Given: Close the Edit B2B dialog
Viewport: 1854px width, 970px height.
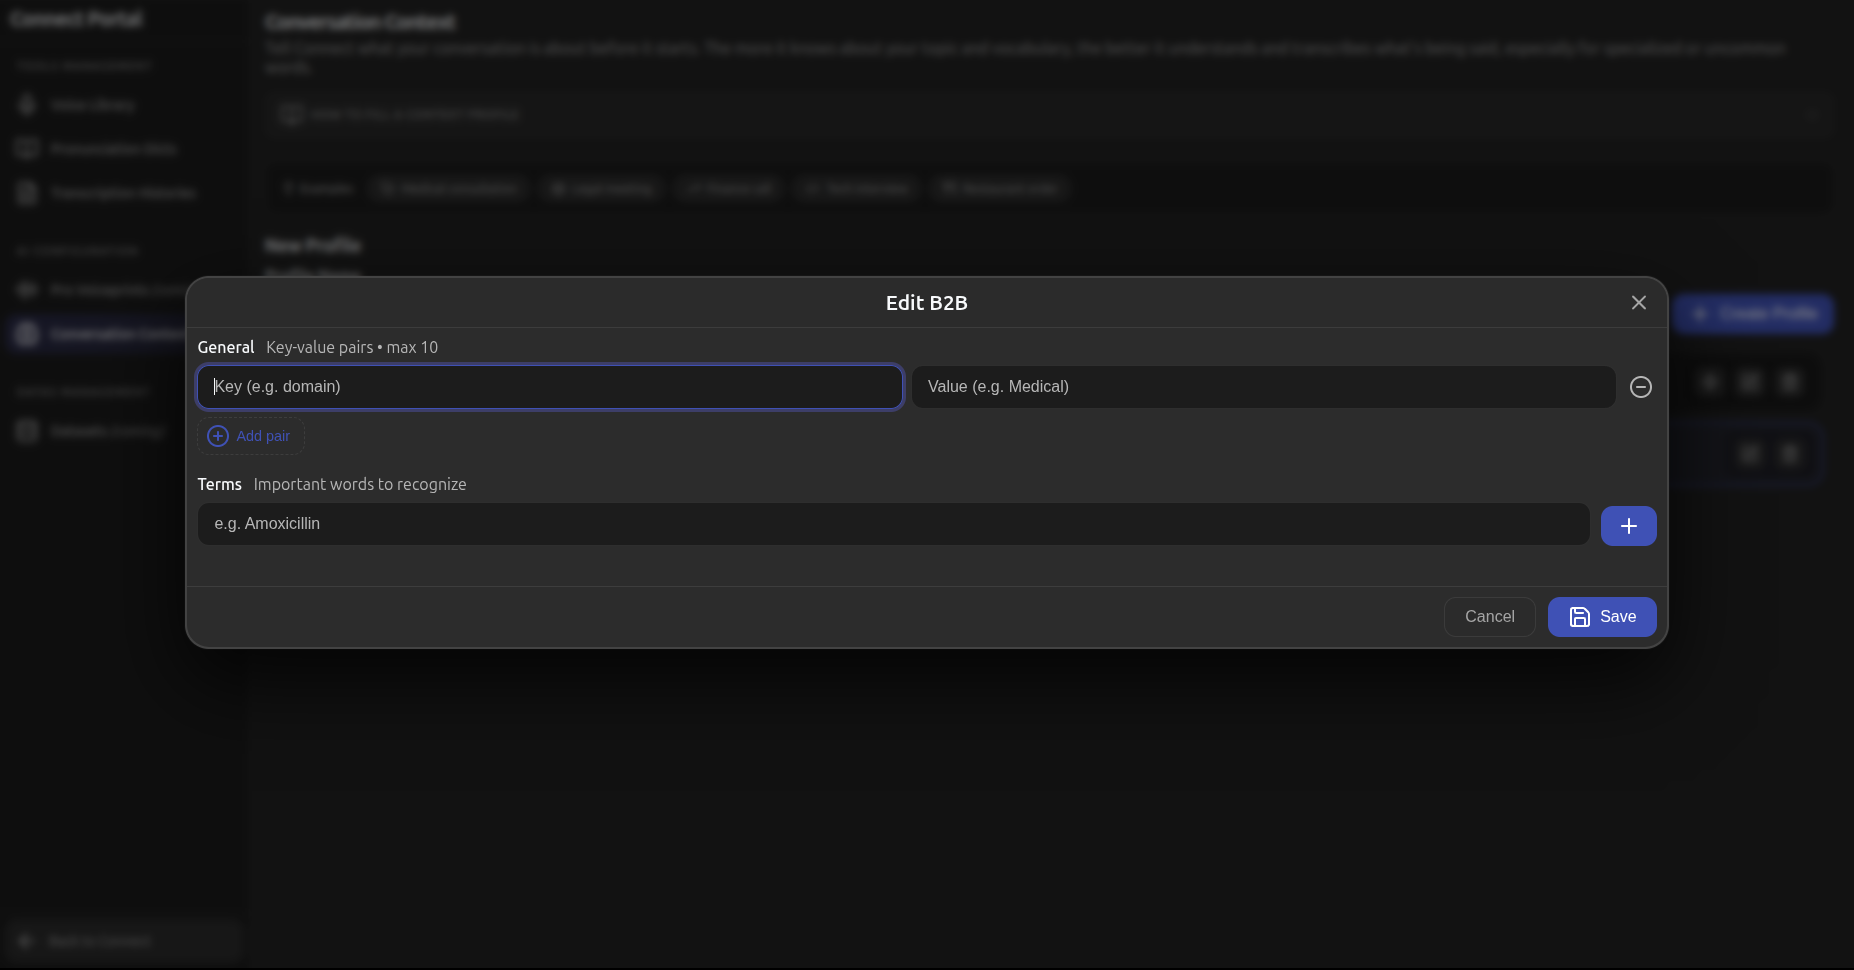Looking at the screenshot, I should (1638, 303).
